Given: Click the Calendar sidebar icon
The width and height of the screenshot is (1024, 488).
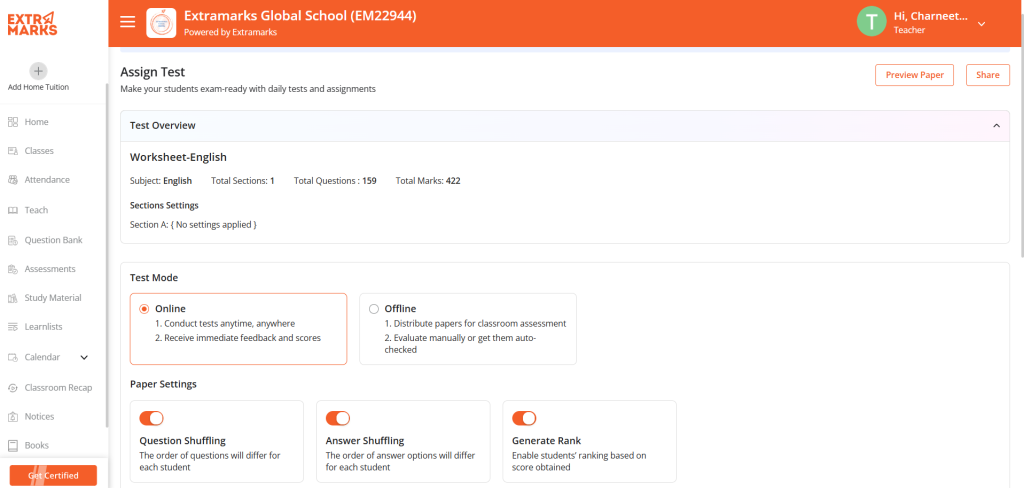Looking at the screenshot, I should pyautogui.click(x=12, y=357).
